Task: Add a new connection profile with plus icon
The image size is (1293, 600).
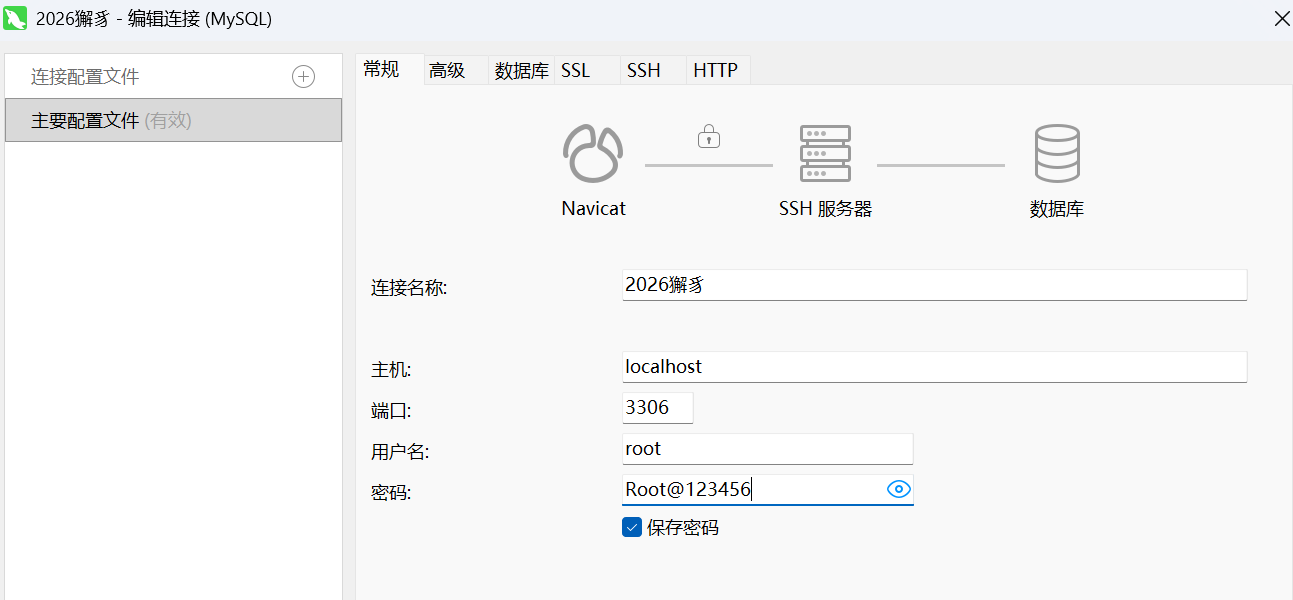Action: [303, 77]
